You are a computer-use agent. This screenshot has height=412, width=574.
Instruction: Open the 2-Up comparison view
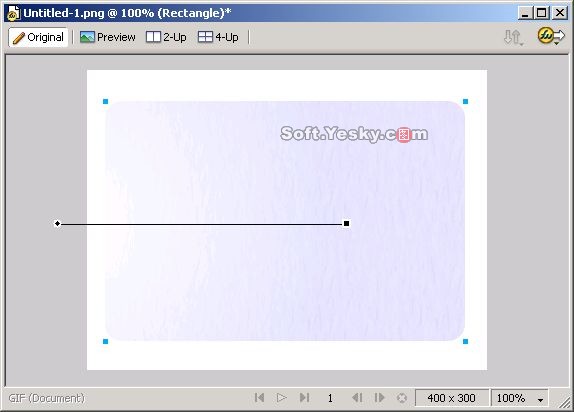tap(166, 37)
